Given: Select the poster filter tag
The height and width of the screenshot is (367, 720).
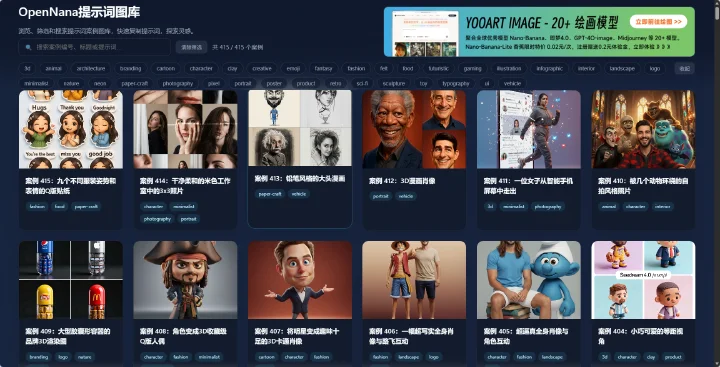Looking at the screenshot, I should [x=274, y=84].
